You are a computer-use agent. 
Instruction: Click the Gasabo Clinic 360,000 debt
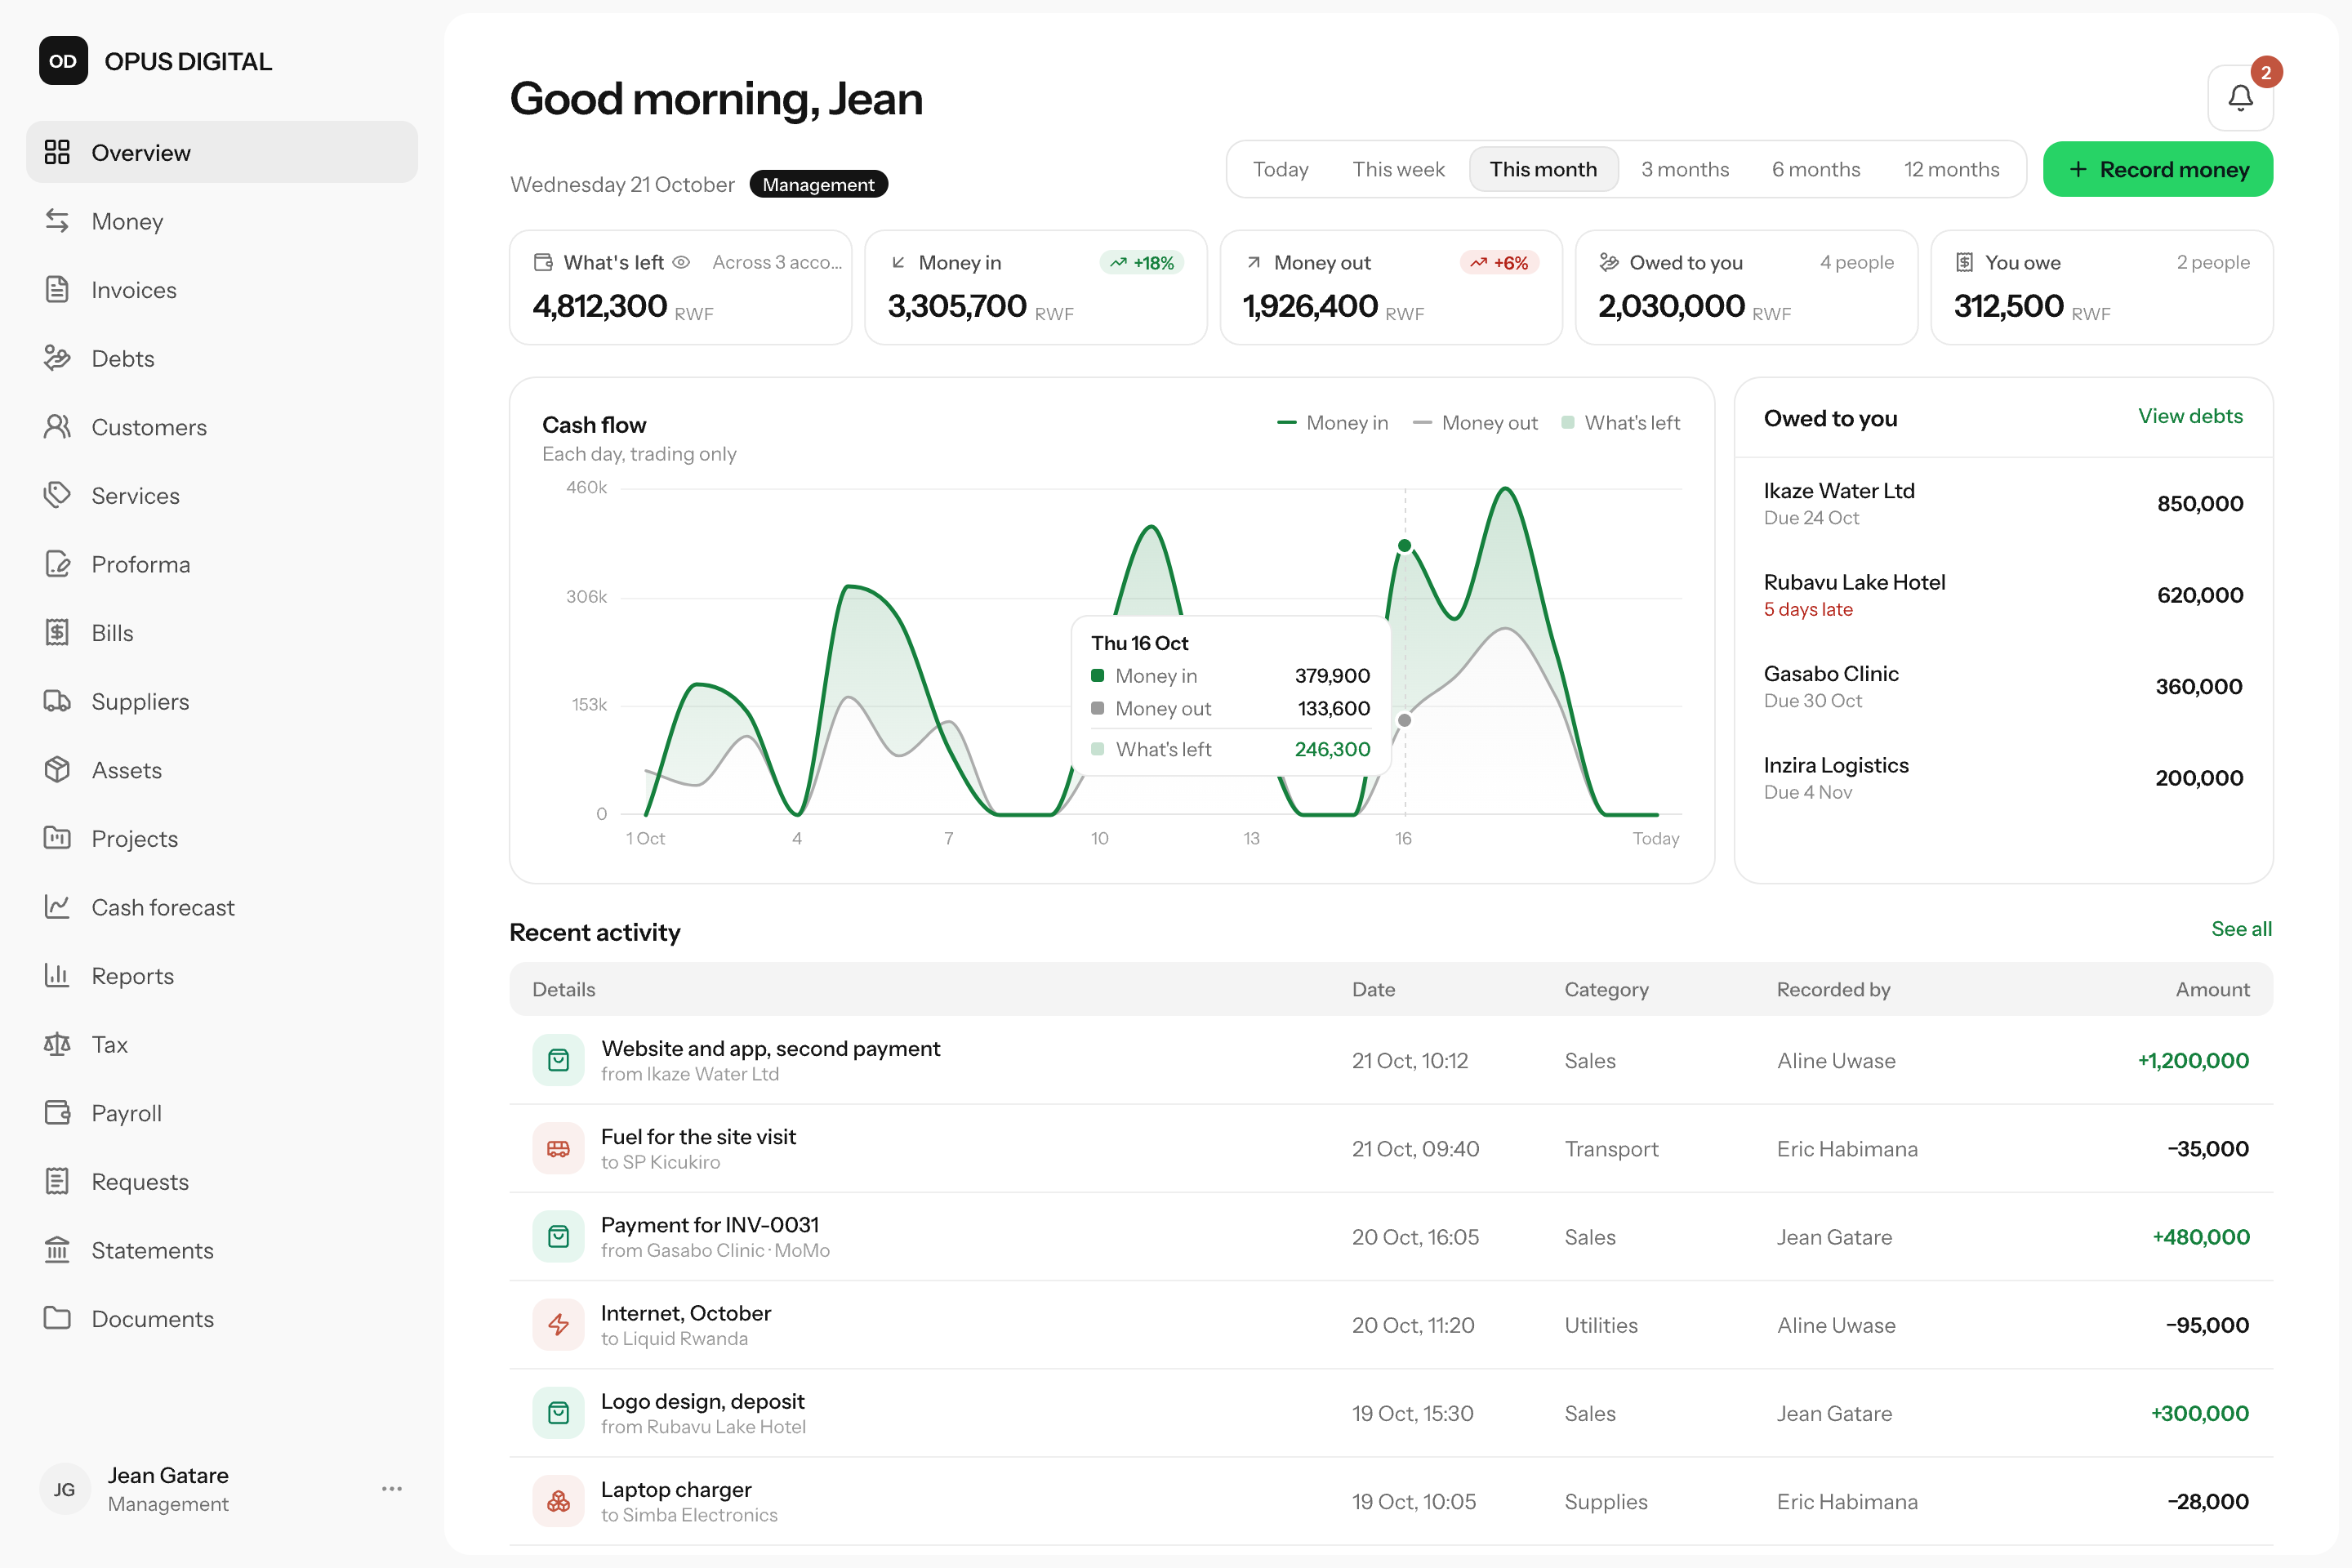point(2003,686)
